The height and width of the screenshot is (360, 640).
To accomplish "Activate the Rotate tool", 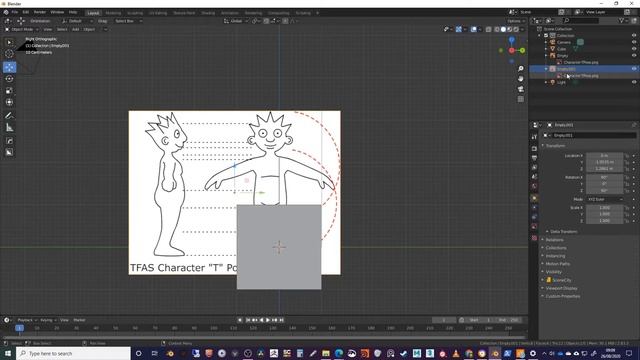I will [x=9, y=79].
